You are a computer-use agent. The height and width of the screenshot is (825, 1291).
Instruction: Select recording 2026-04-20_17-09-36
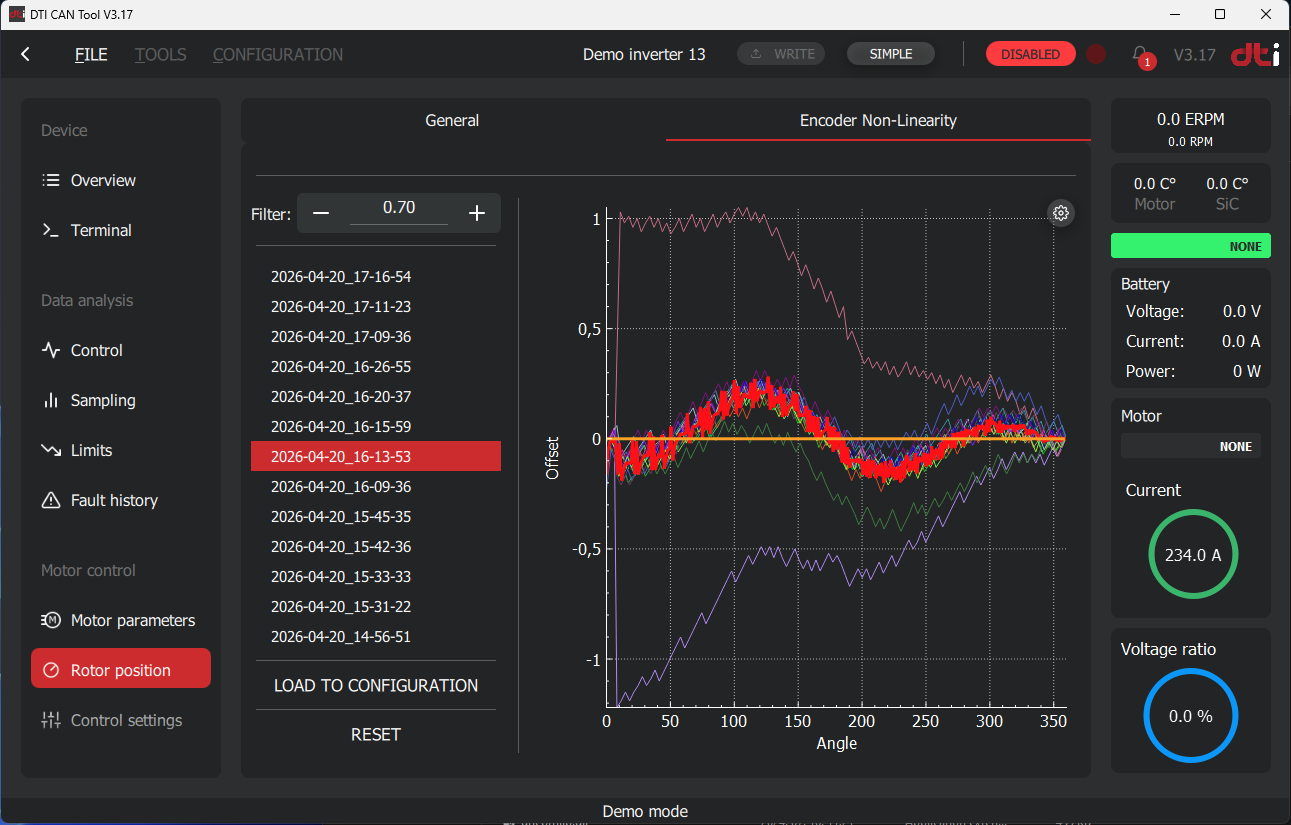coord(376,337)
